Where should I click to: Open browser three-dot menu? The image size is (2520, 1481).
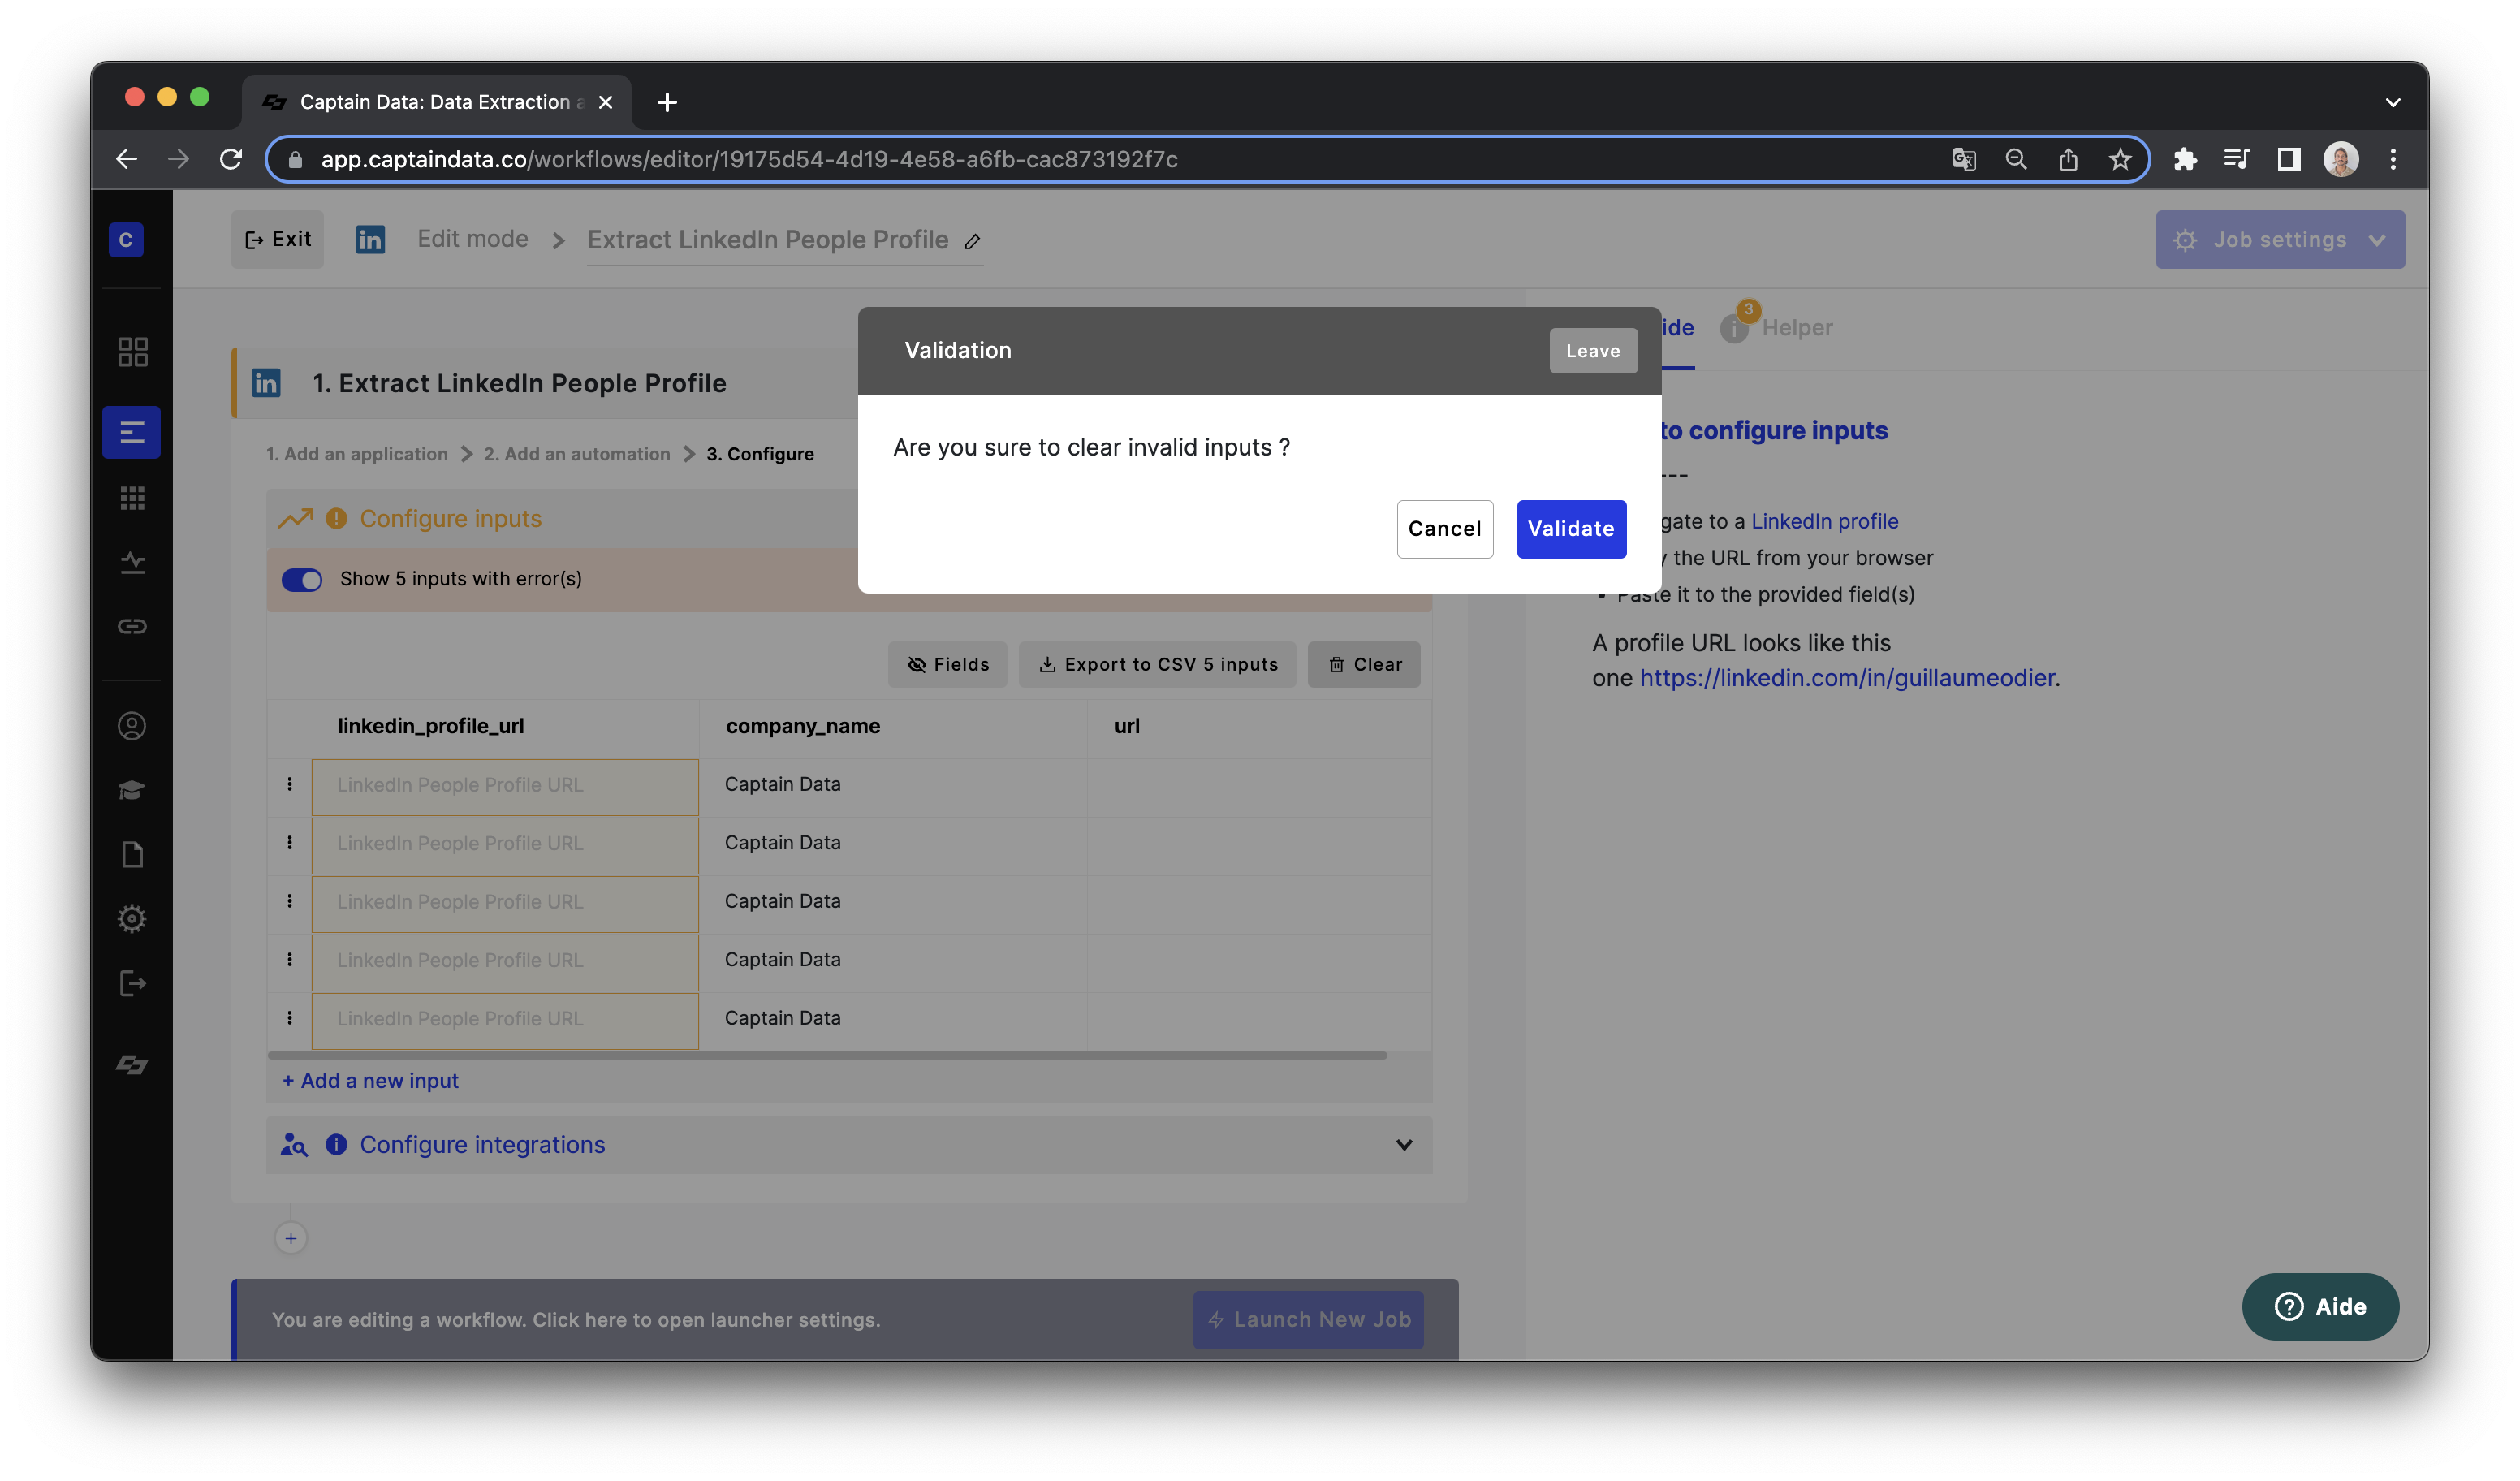click(2392, 159)
